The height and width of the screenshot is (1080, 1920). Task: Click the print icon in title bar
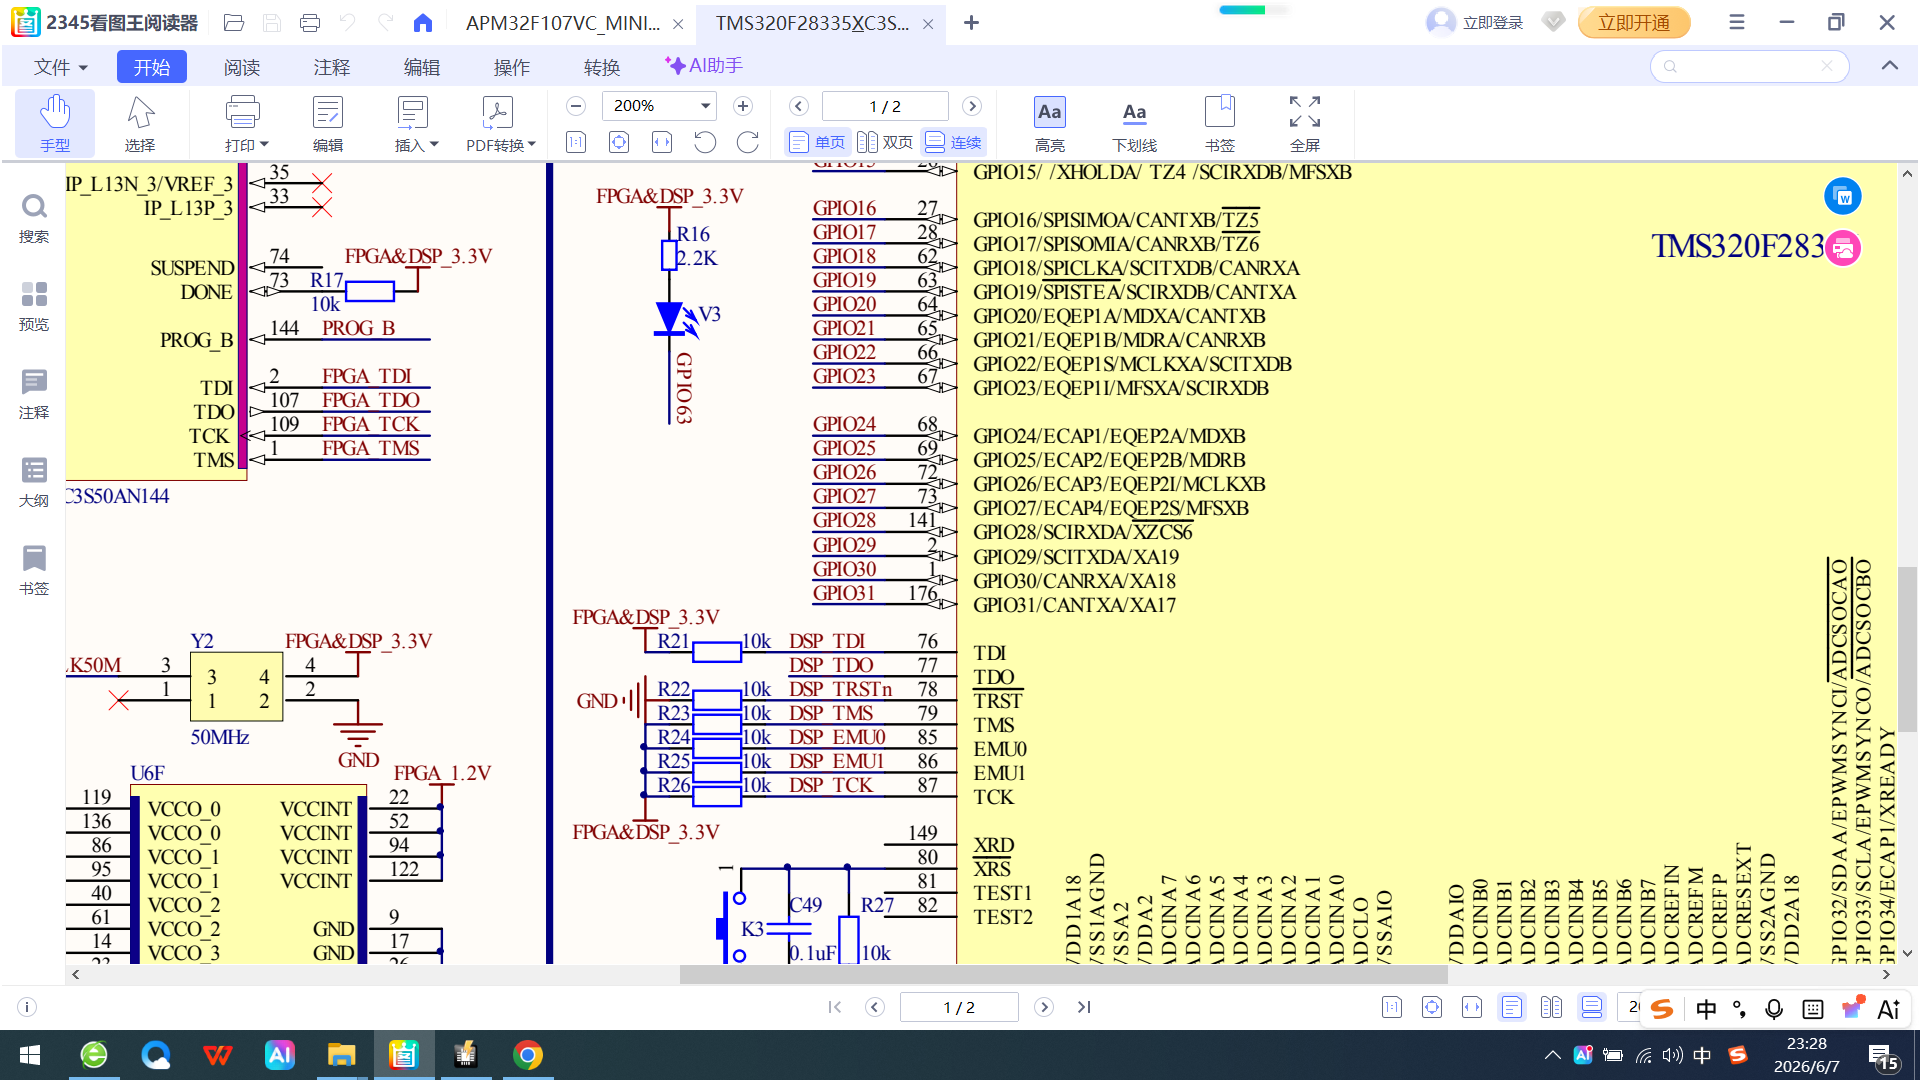coord(310,22)
